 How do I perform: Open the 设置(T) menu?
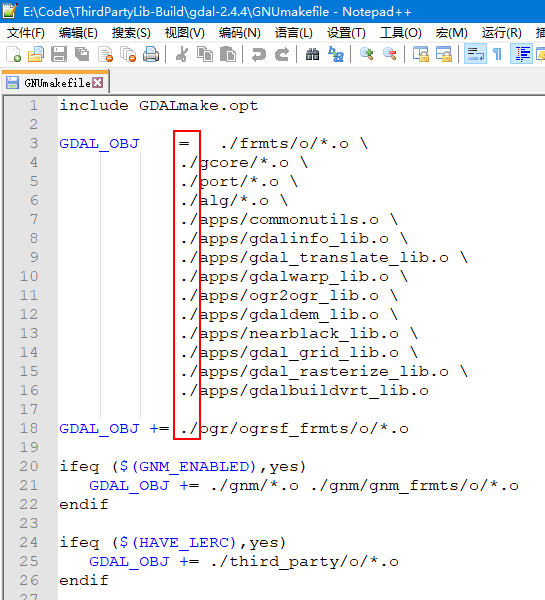(x=346, y=33)
